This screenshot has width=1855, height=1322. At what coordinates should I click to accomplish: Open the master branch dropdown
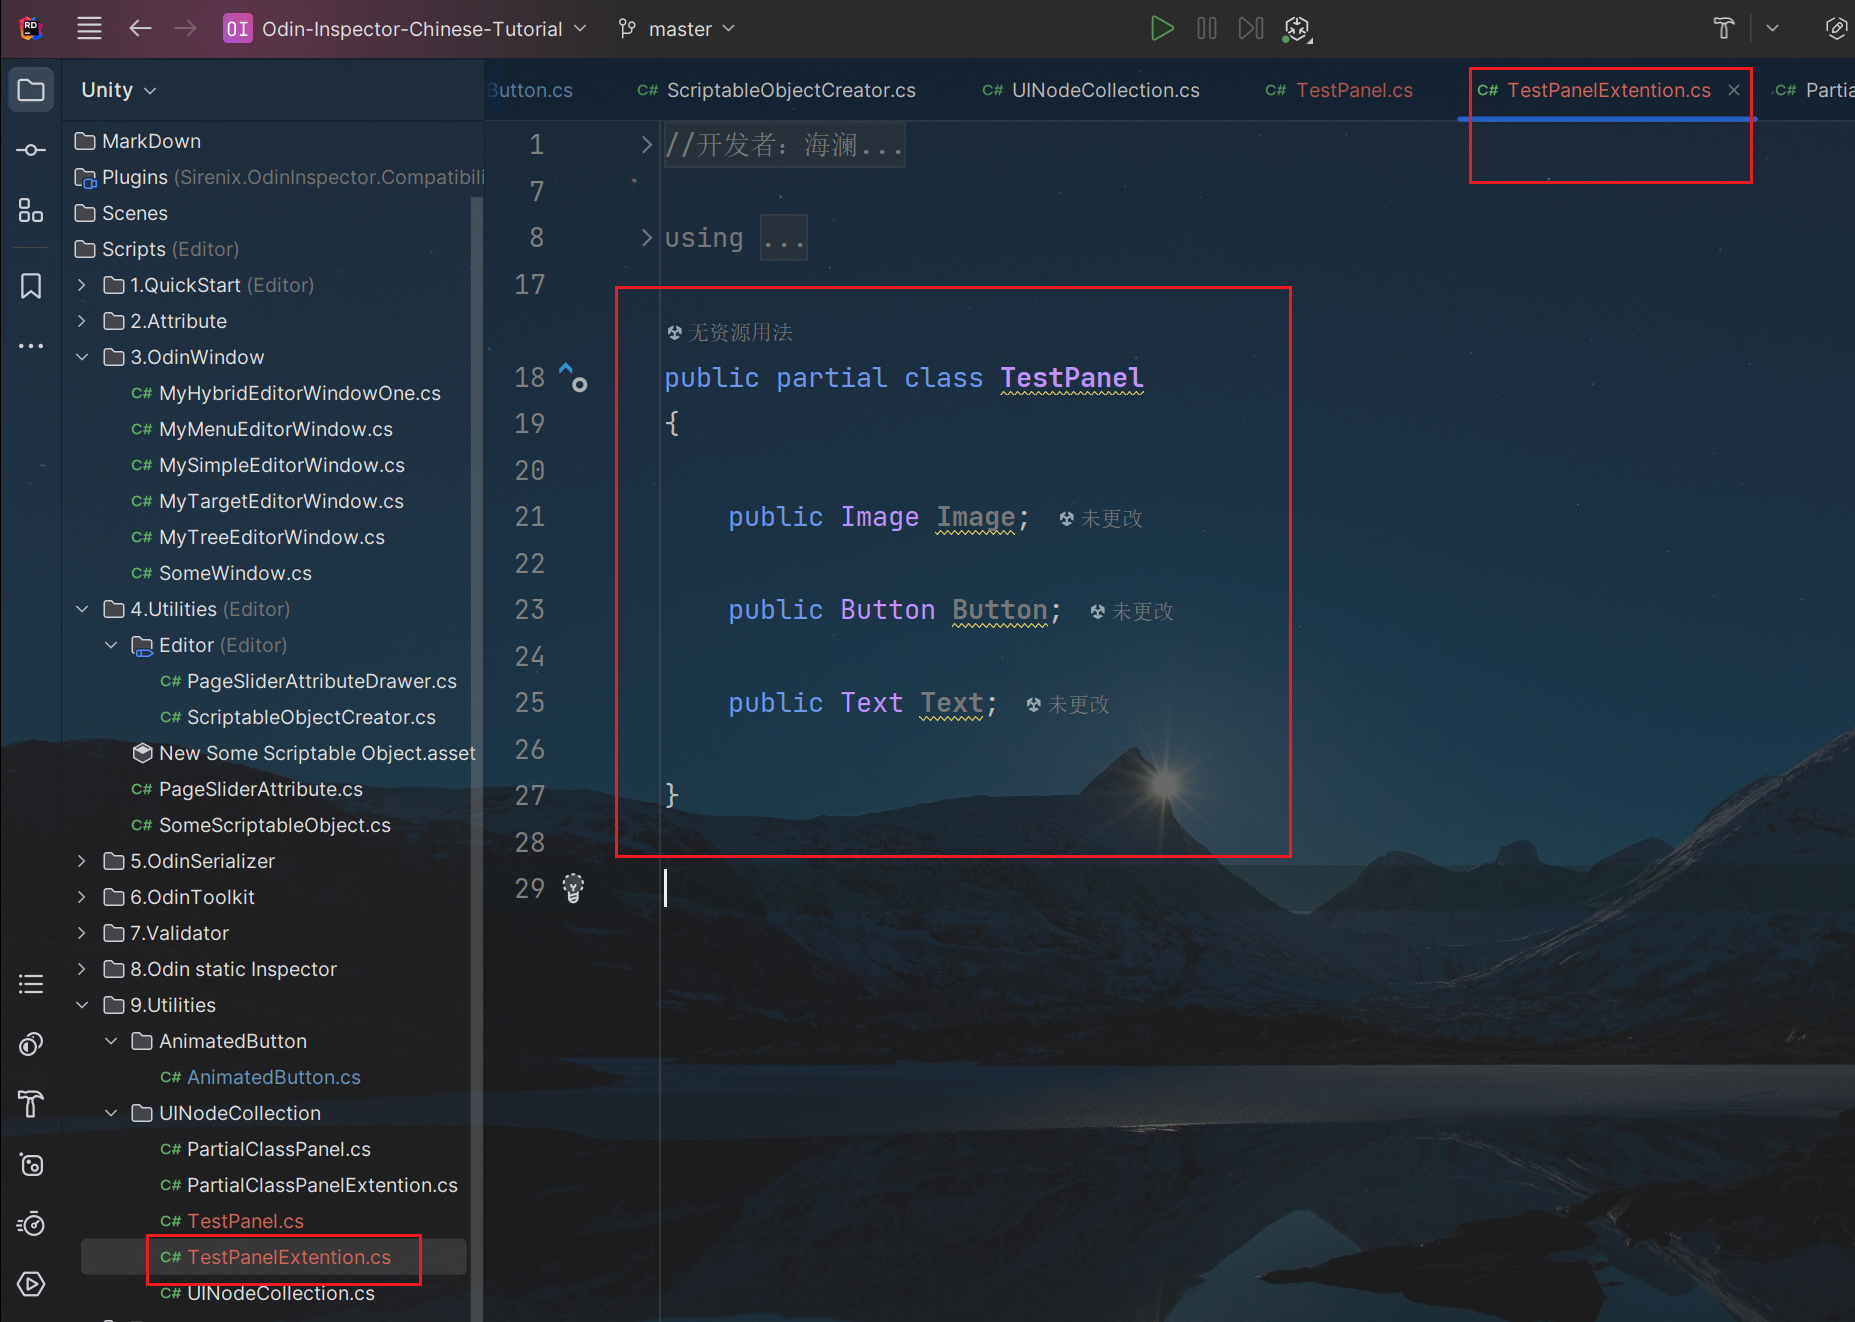coord(678,29)
